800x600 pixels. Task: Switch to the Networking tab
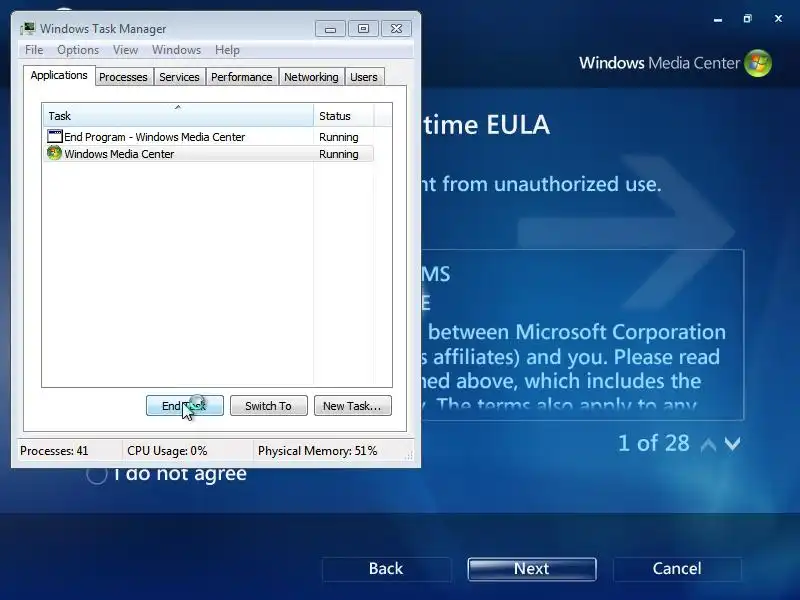(311, 77)
